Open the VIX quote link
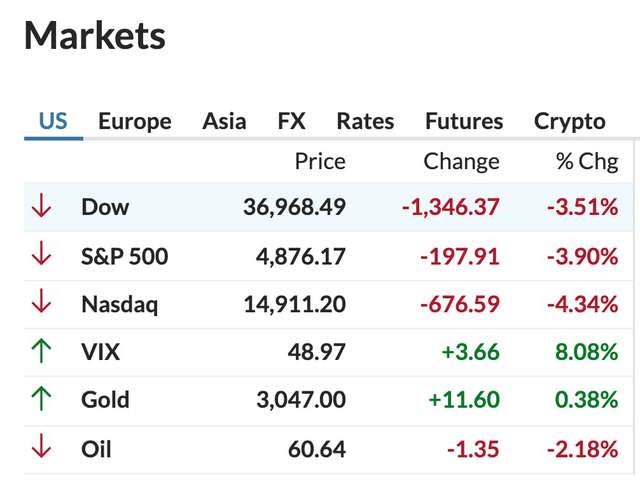 pyautogui.click(x=100, y=352)
